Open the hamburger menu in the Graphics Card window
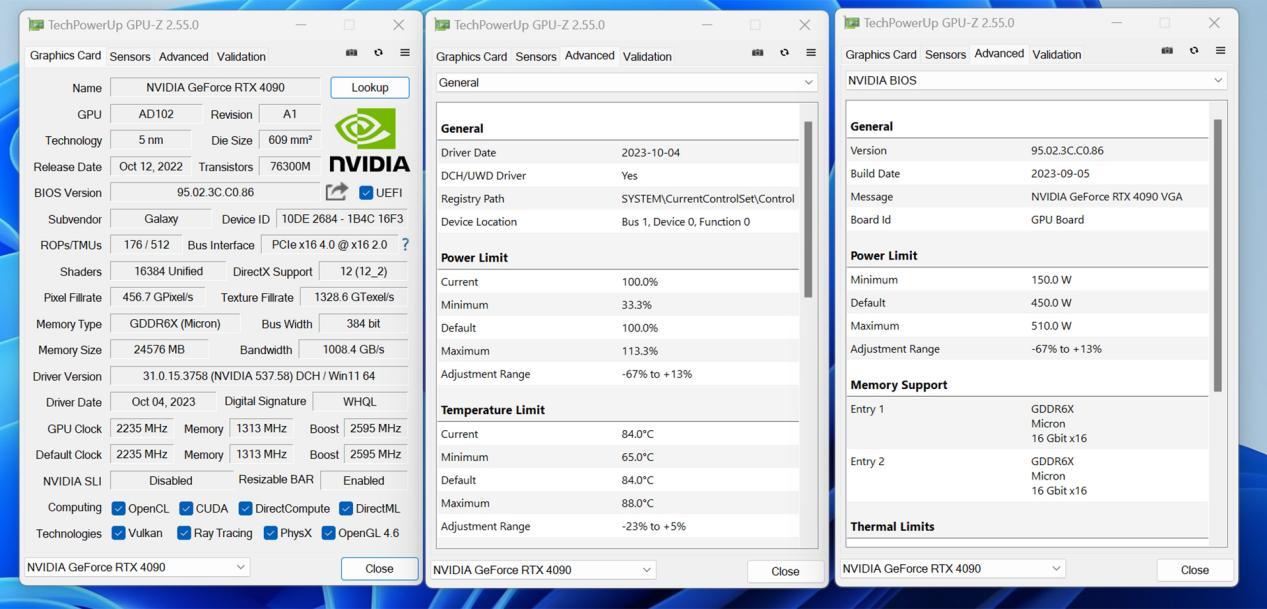 (x=405, y=53)
